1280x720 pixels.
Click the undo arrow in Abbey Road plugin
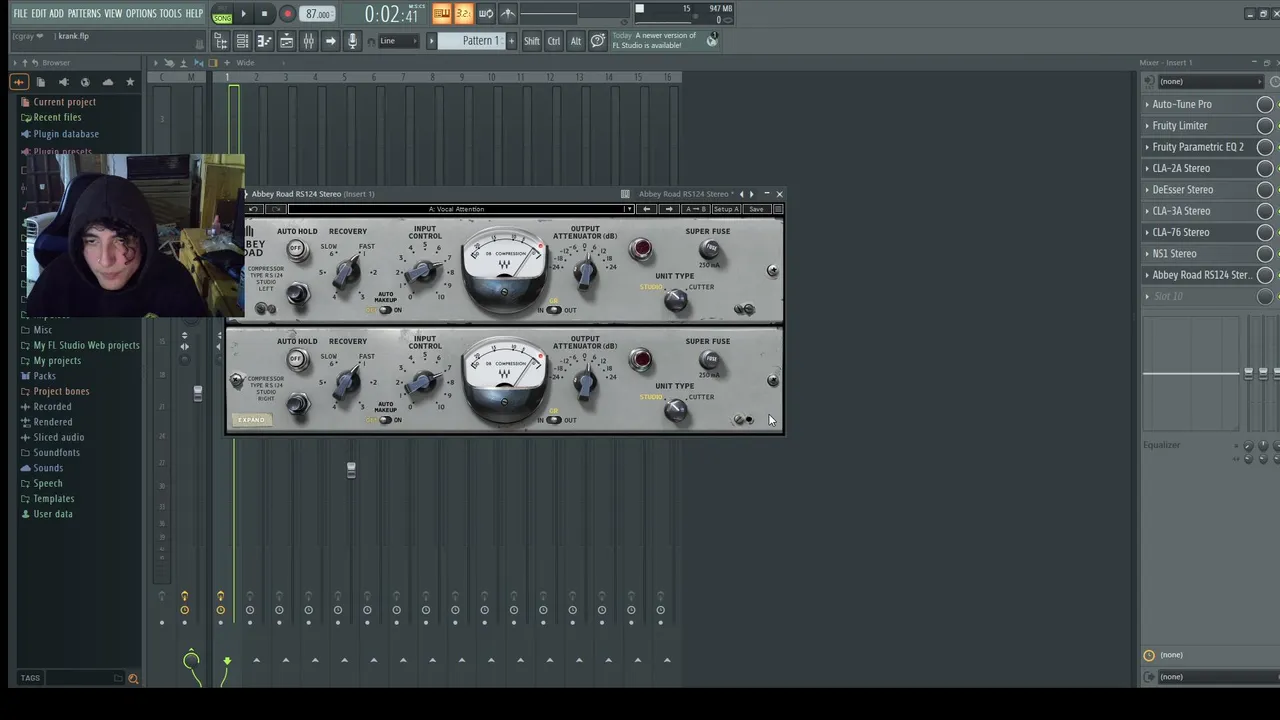point(253,209)
